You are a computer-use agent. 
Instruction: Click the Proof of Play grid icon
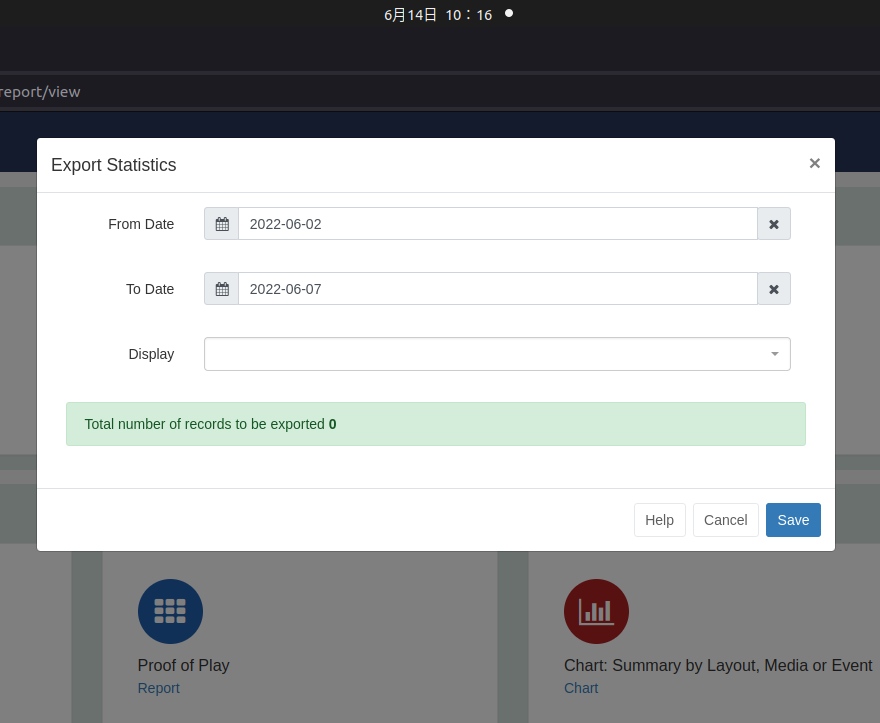(170, 611)
